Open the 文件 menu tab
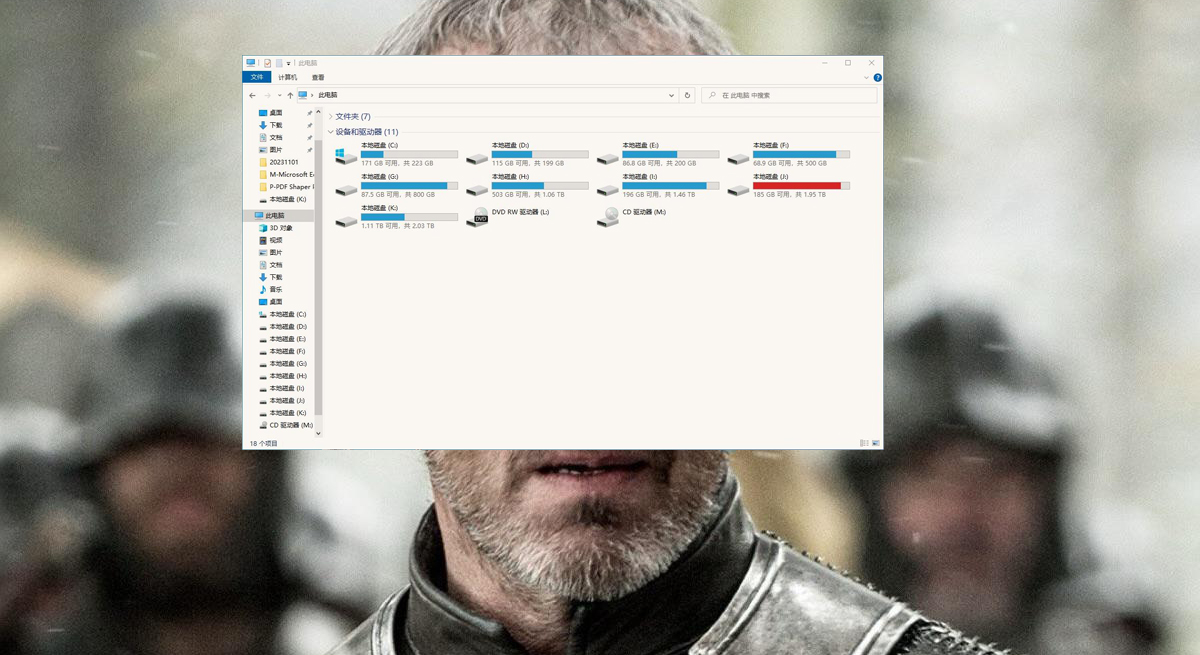The image size is (1200, 655). point(257,77)
